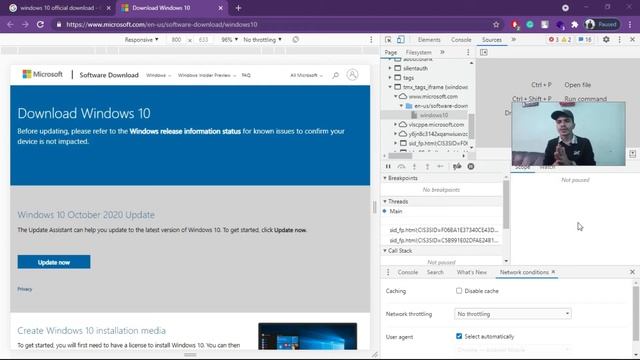
Task: Bookmark page with star icon
Action: tap(496, 24)
